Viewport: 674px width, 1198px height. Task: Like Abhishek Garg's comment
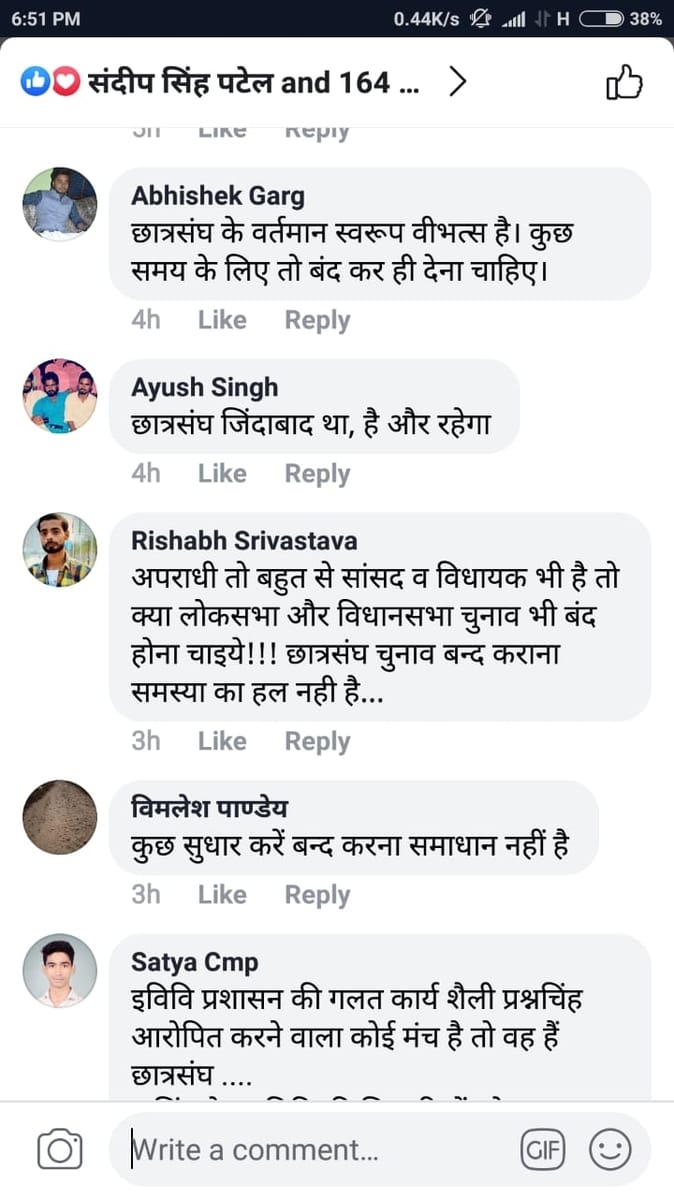click(x=222, y=320)
